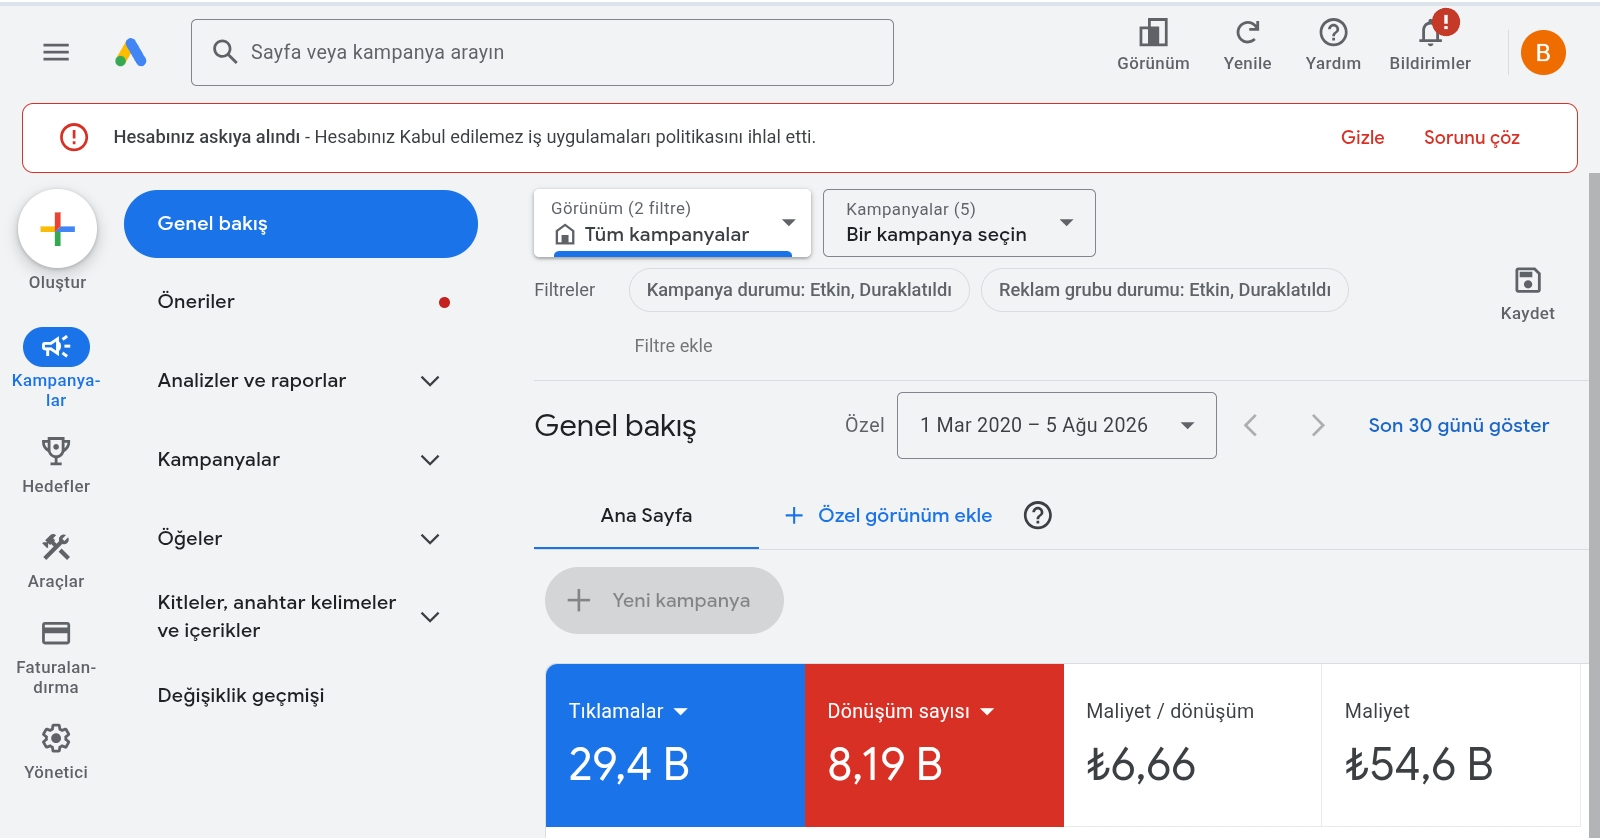The image size is (1600, 838).
Task: Click Yeni kampanya button
Action: 664,600
